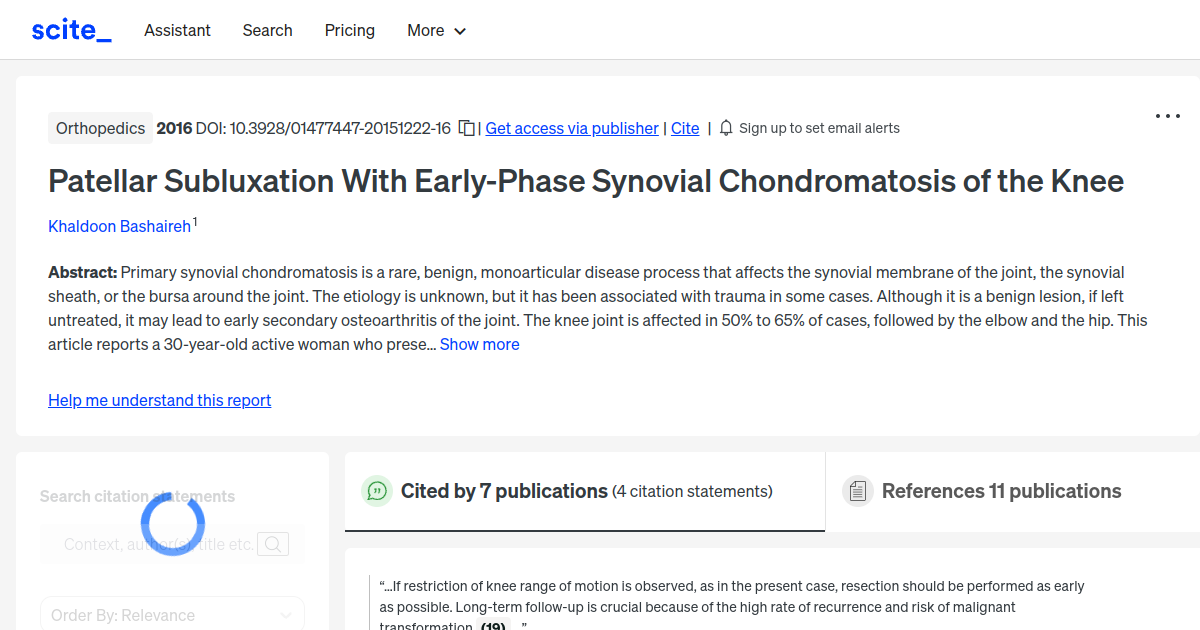
Task: Click the References document icon
Action: point(857,490)
